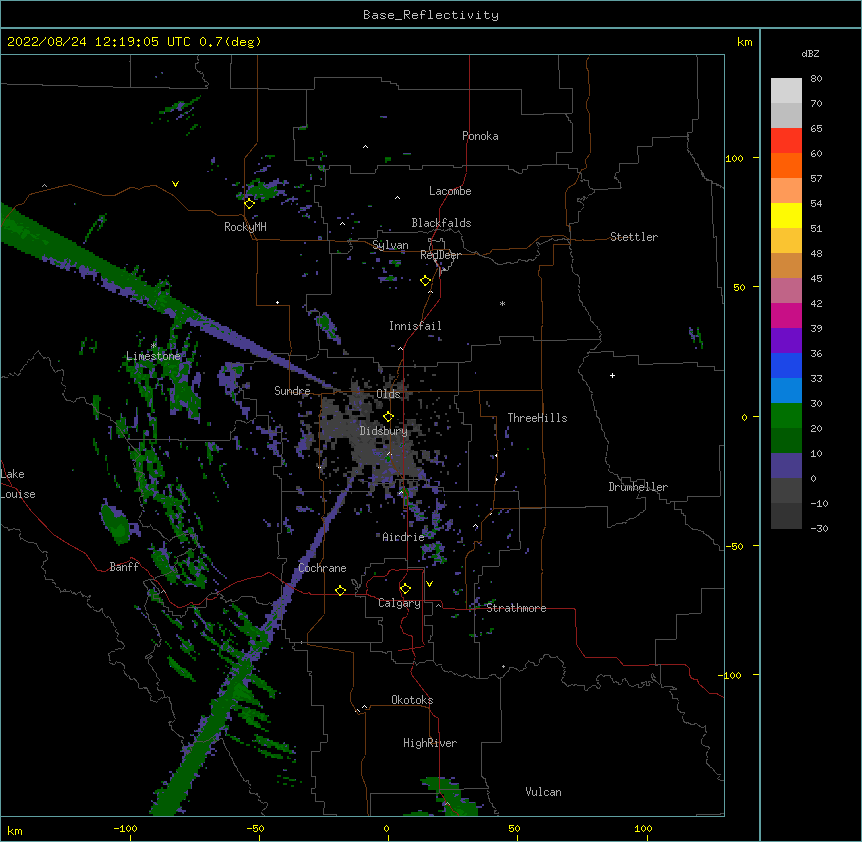Click the Airdrie city label
Screen dimensions: 862x842
click(403, 537)
